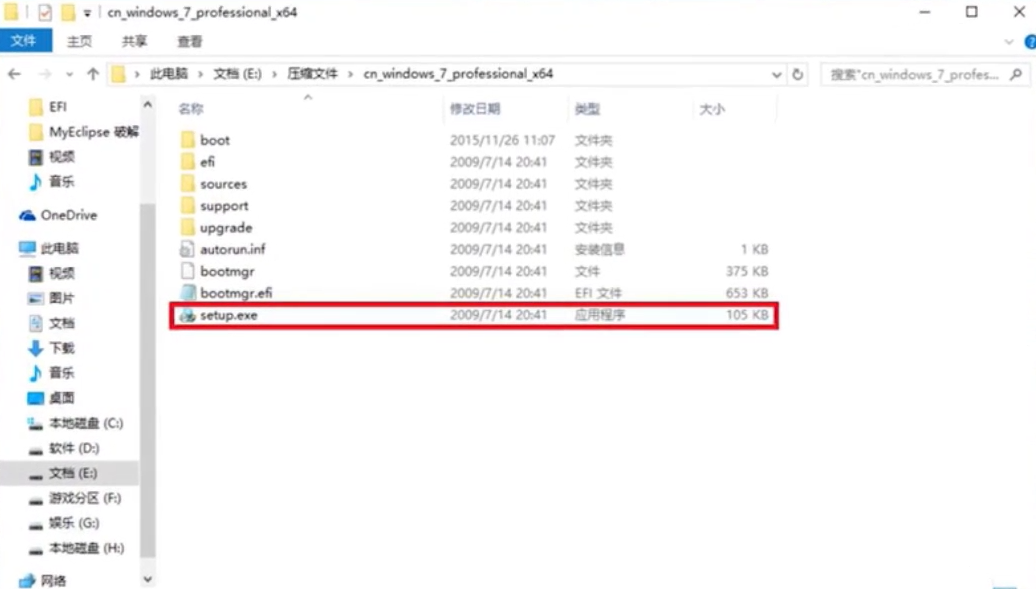Screen dimensions: 1036x589
Task: Select the 105 KB size of setup.exe
Action: tap(747, 315)
